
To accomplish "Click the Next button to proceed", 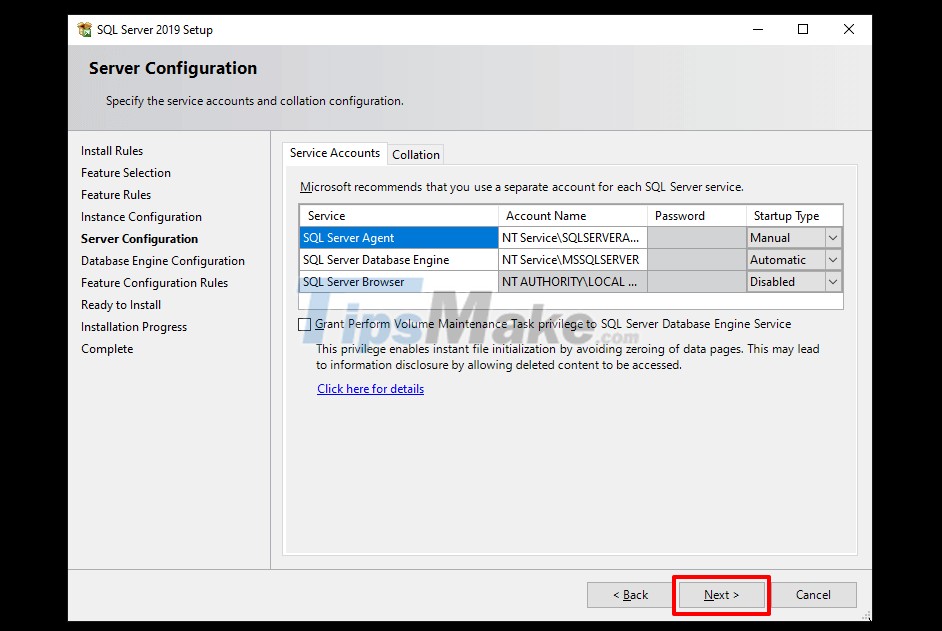I will [x=721, y=594].
